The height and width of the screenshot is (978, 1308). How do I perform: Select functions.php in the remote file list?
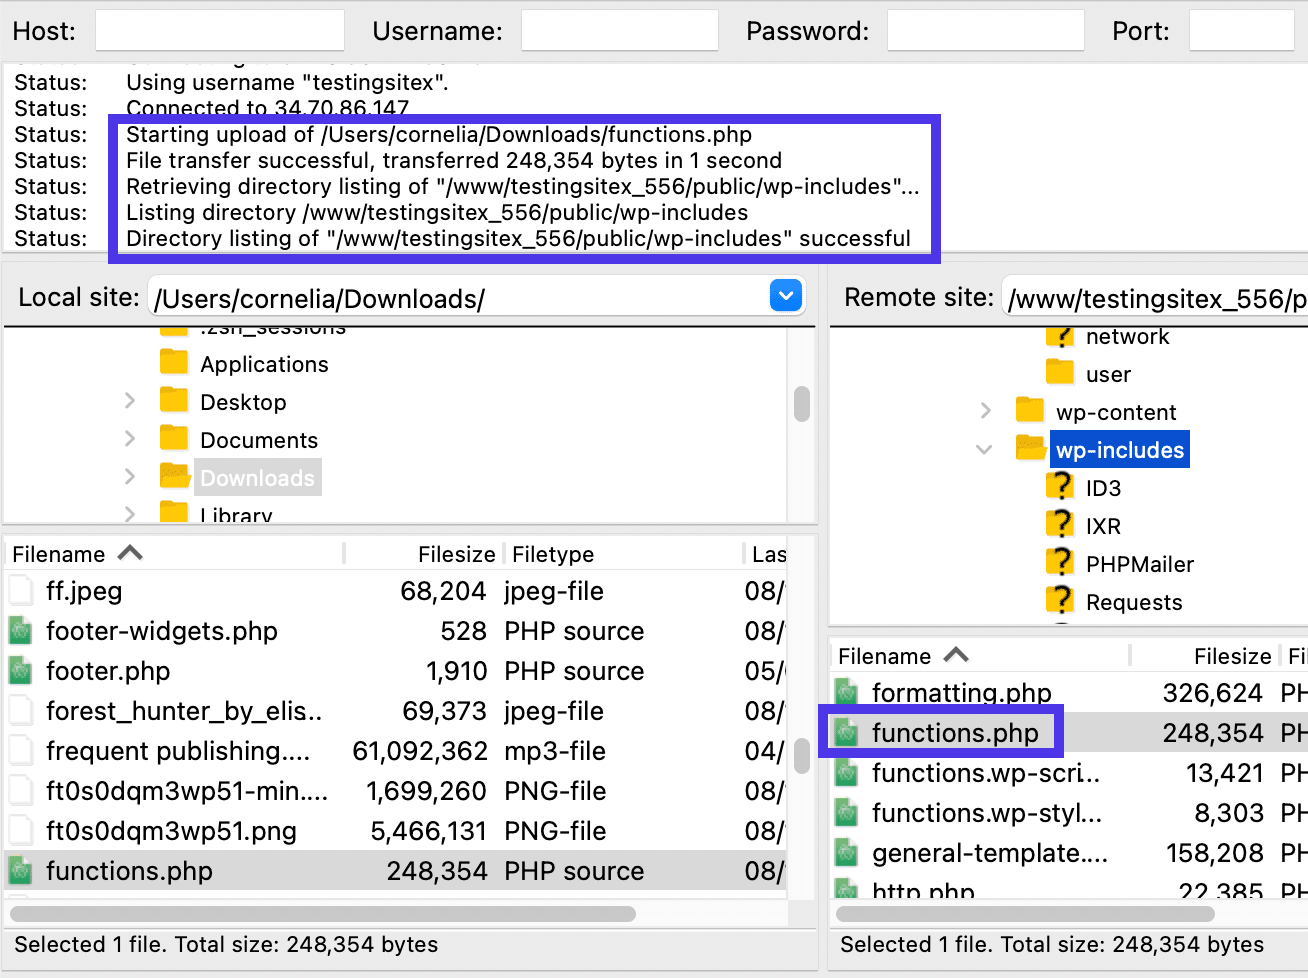coord(954,733)
